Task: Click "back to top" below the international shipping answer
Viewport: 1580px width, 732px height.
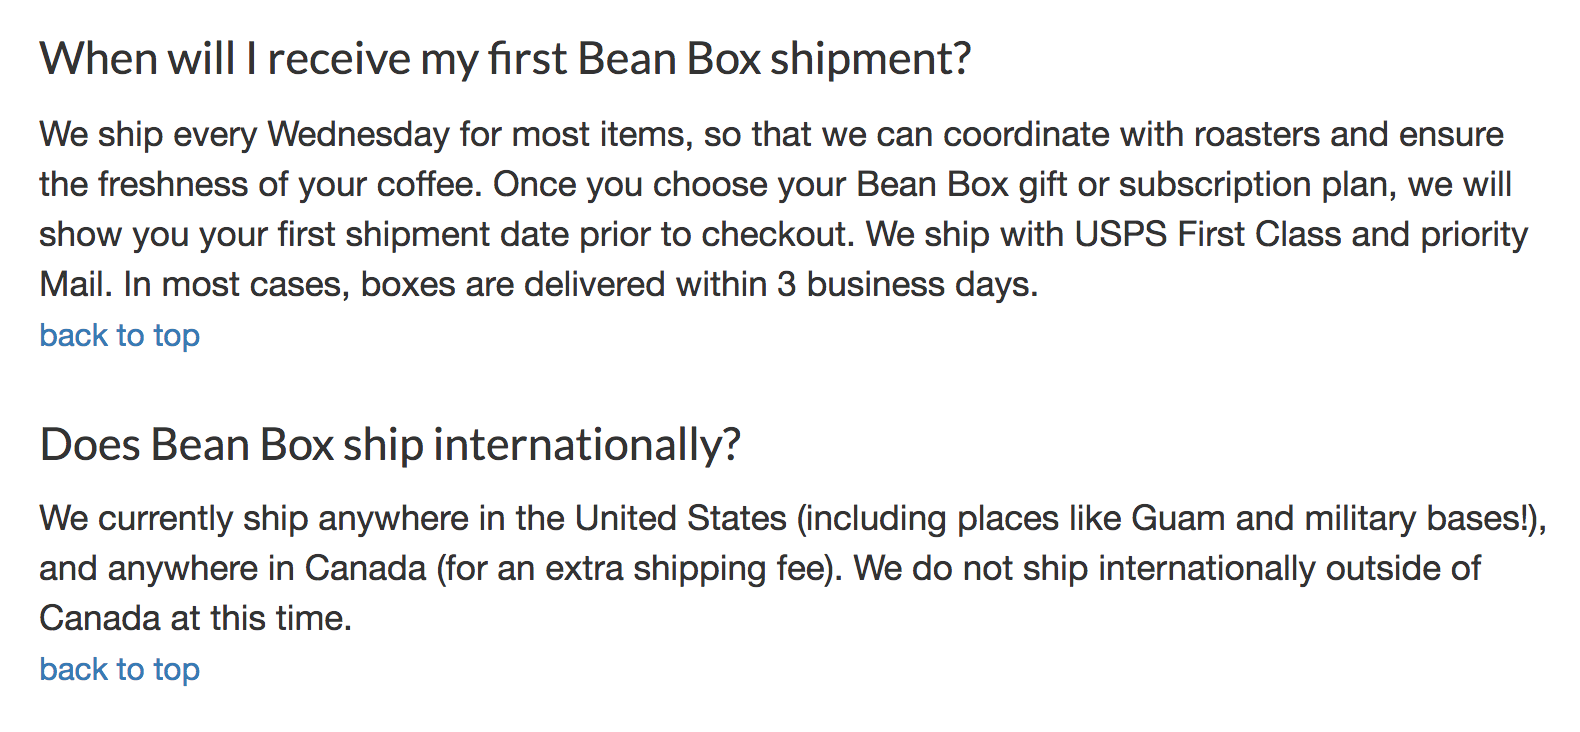Action: point(119,669)
